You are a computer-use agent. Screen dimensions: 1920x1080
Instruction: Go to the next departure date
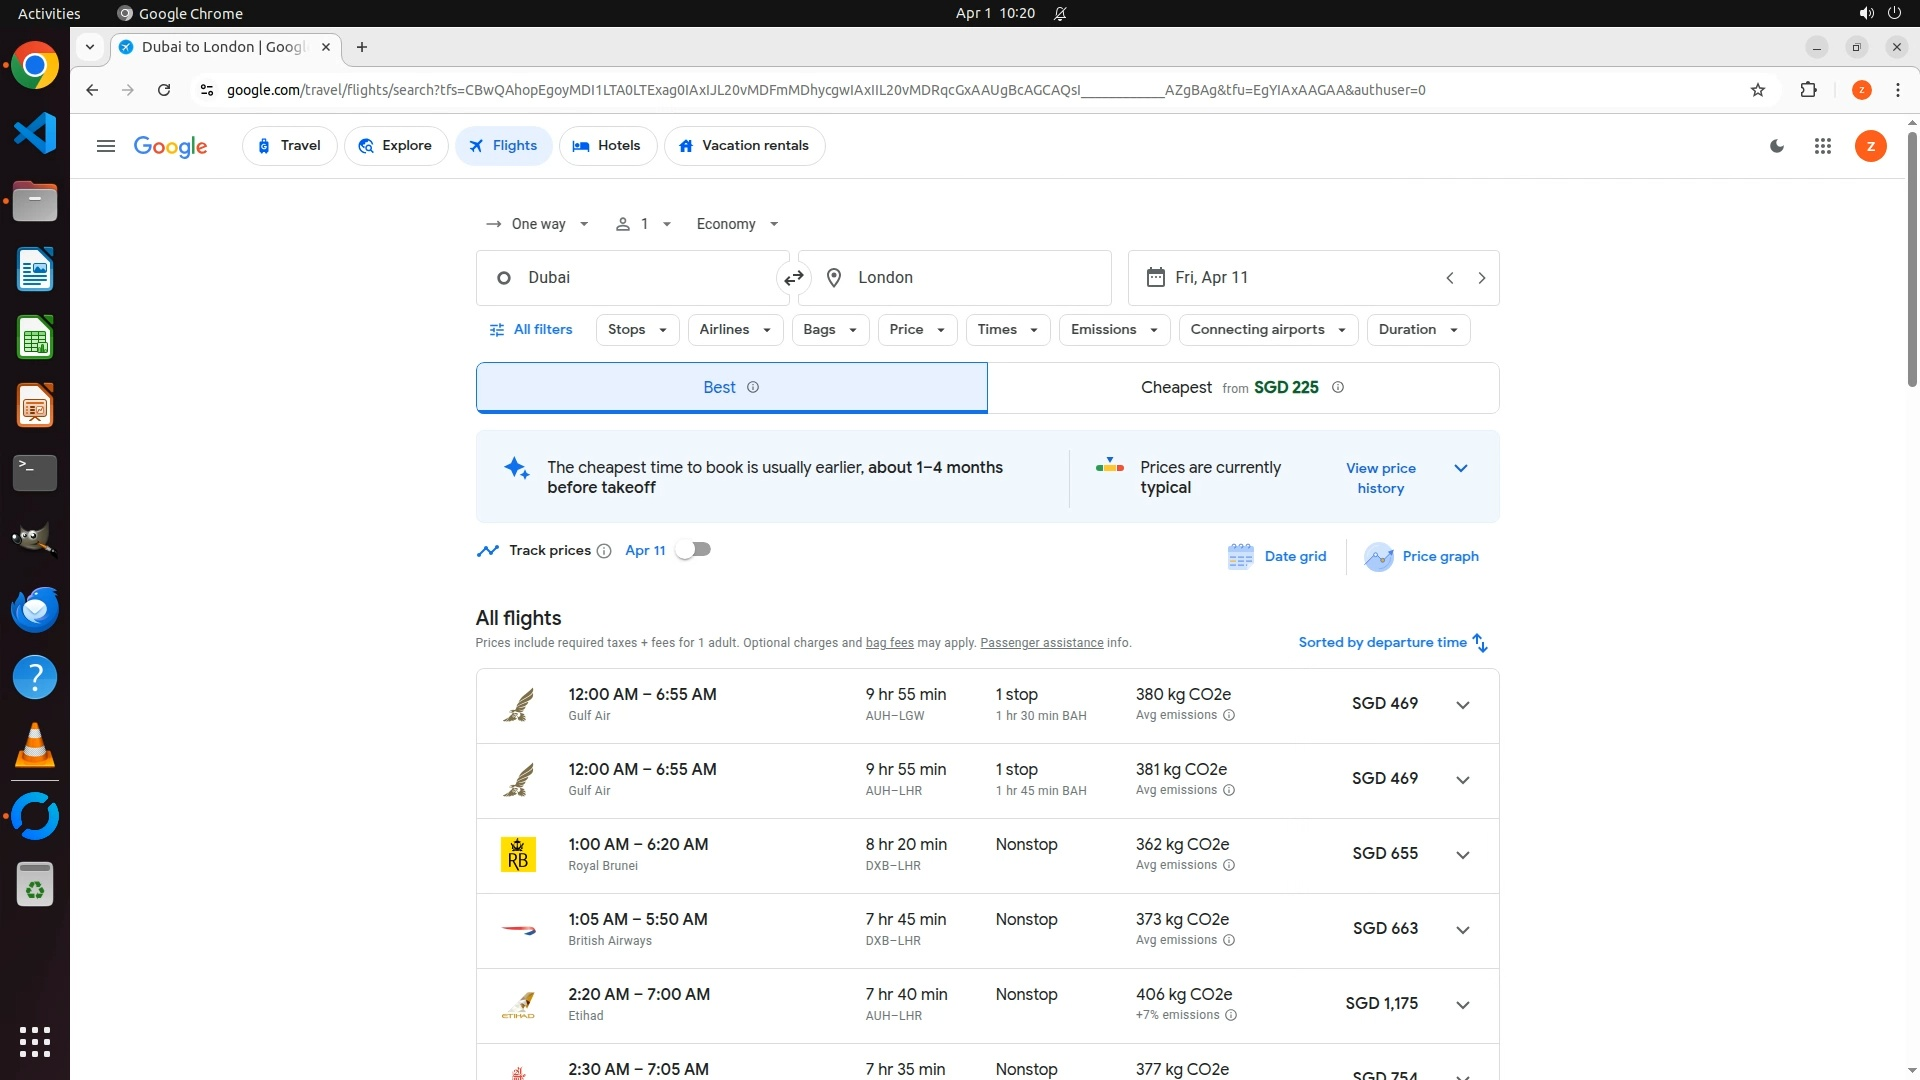[x=1482, y=278]
